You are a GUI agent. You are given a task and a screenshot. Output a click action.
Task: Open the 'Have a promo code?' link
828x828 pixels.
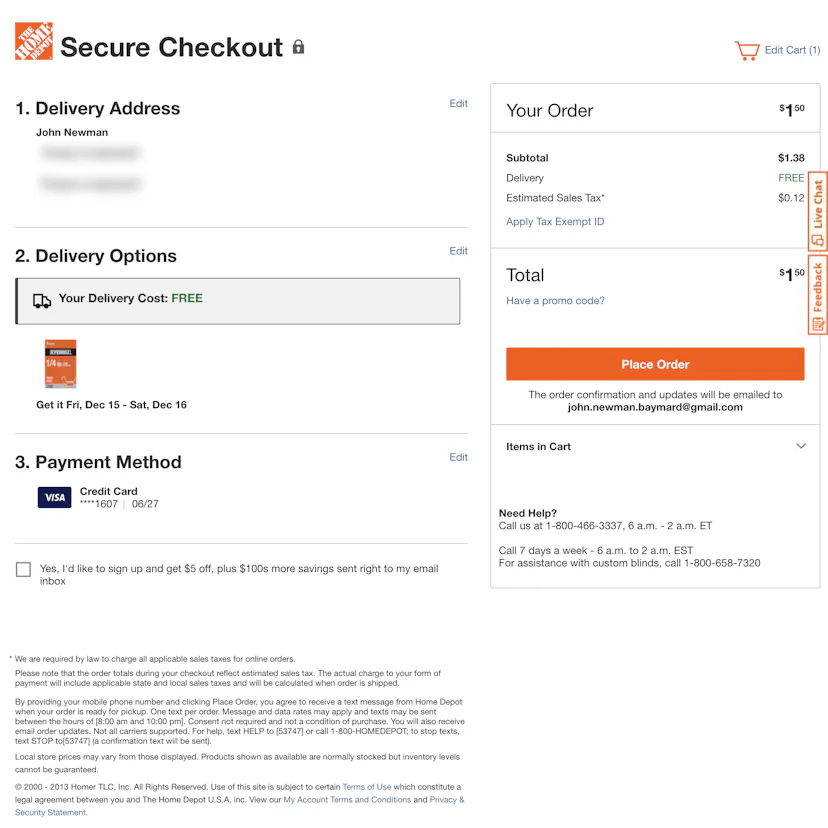[x=555, y=300]
